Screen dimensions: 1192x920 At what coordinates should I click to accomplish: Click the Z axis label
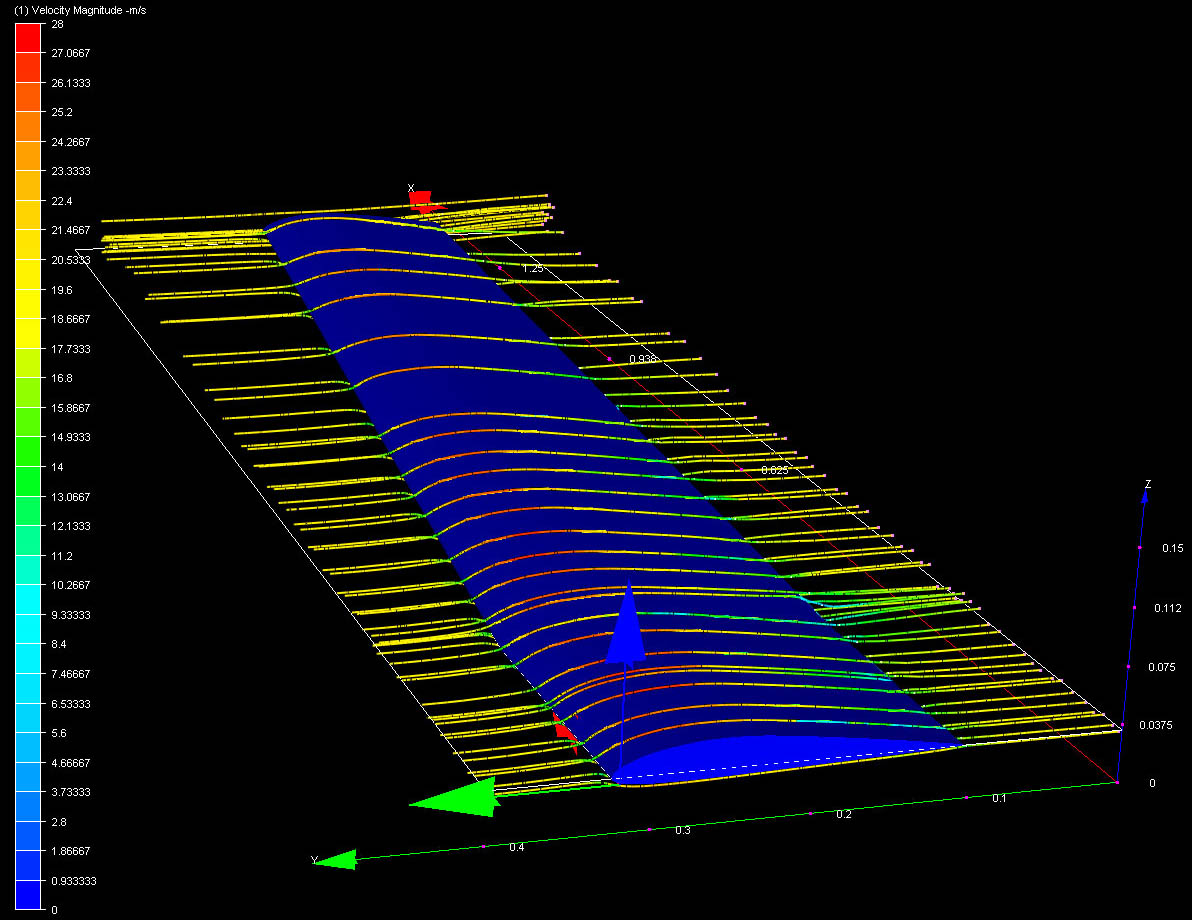pos(1148,484)
